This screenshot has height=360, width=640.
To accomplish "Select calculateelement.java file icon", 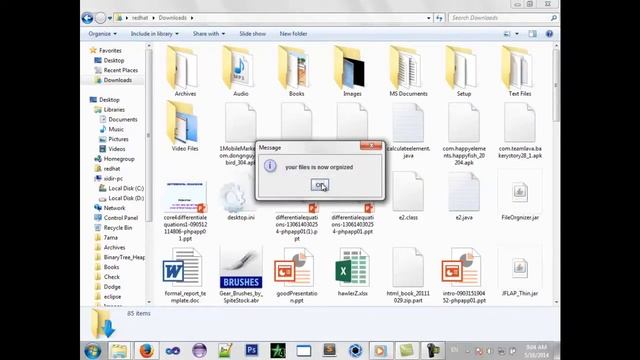I will 408,122.
